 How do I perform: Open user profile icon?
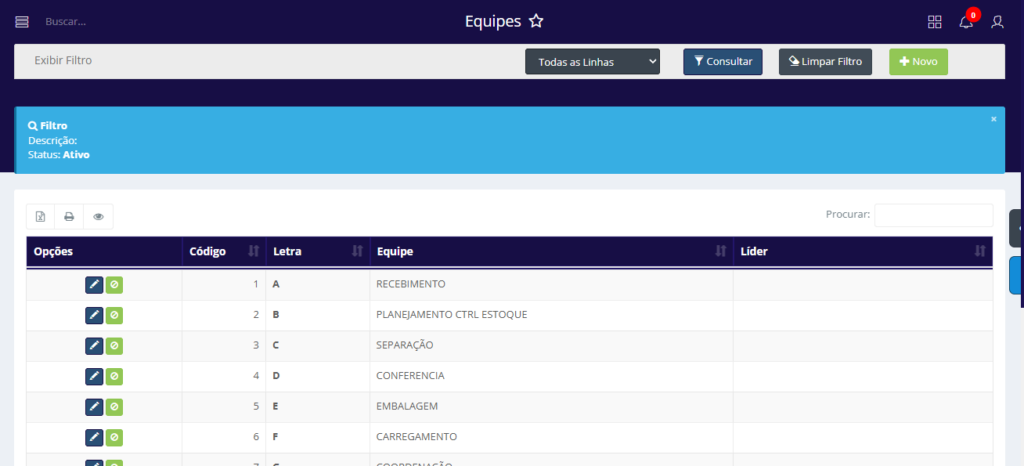[997, 22]
